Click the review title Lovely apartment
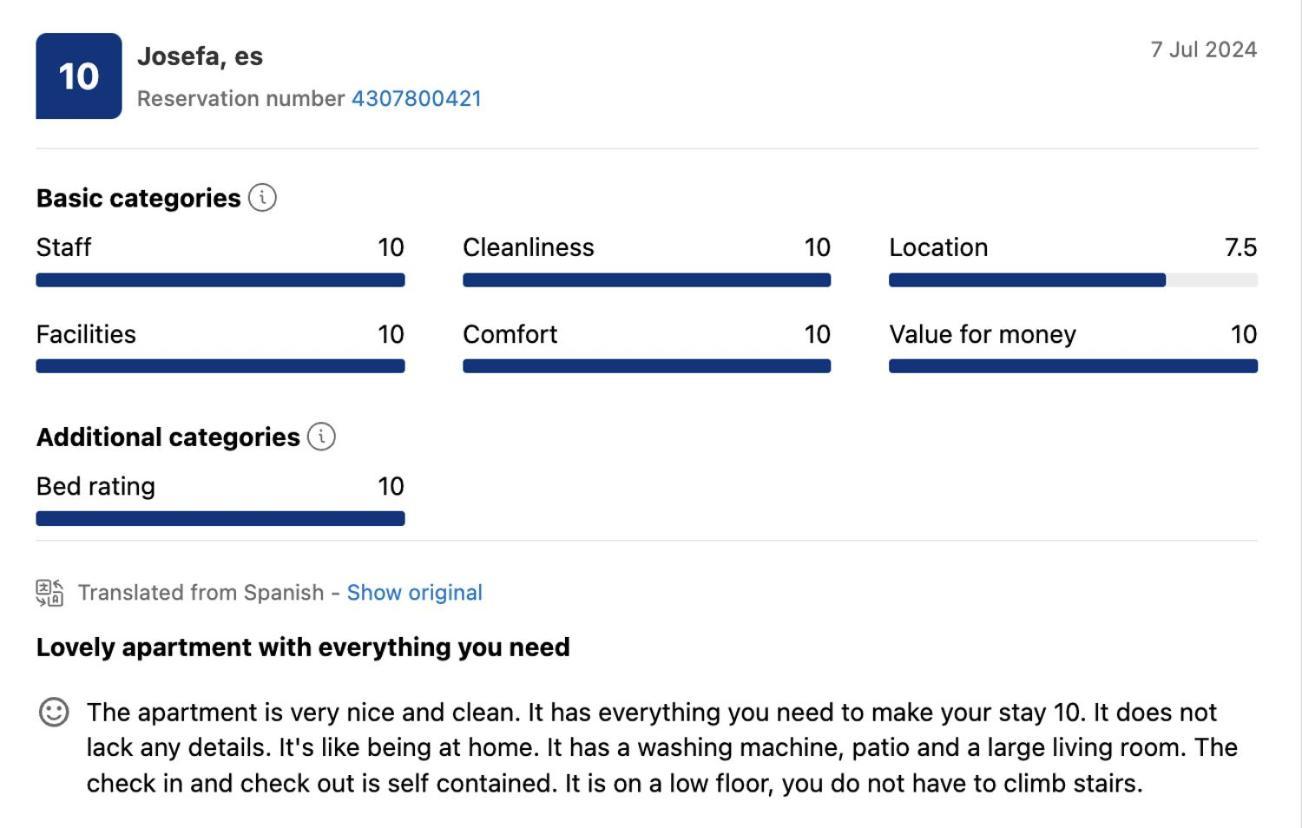The image size is (1302, 828). 303,648
